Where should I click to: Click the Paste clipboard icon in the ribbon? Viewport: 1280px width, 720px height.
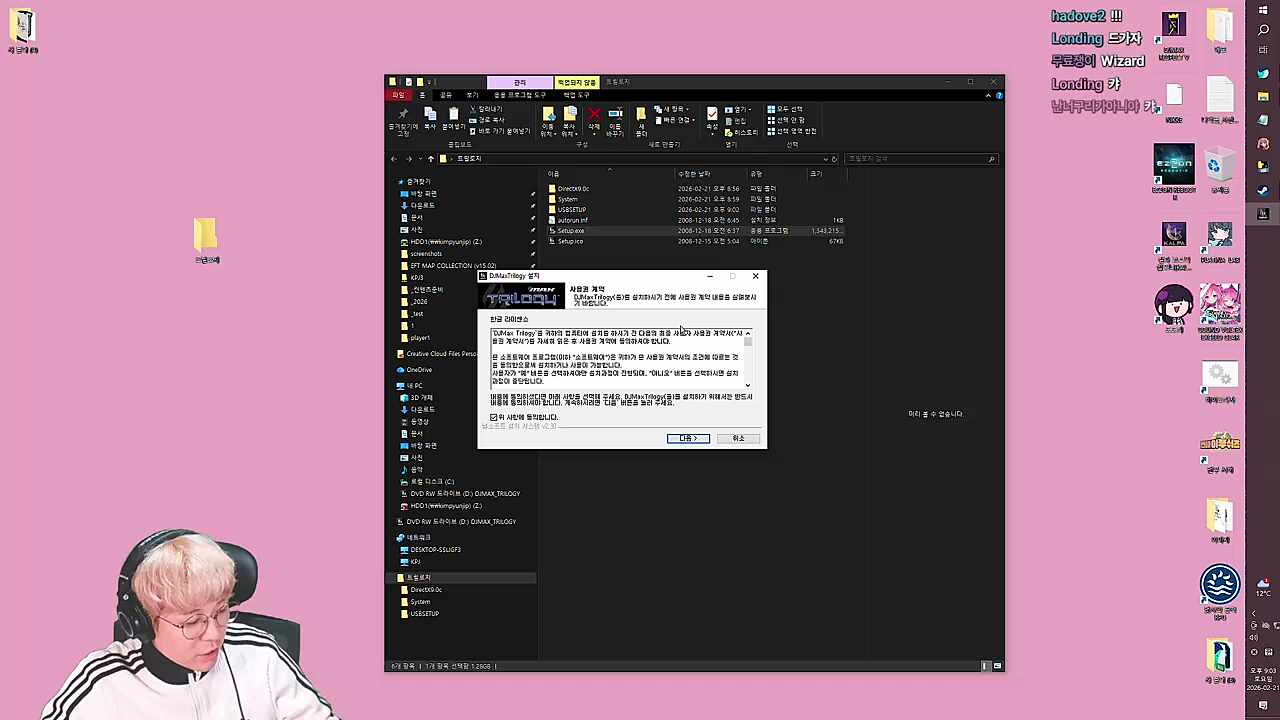point(453,116)
